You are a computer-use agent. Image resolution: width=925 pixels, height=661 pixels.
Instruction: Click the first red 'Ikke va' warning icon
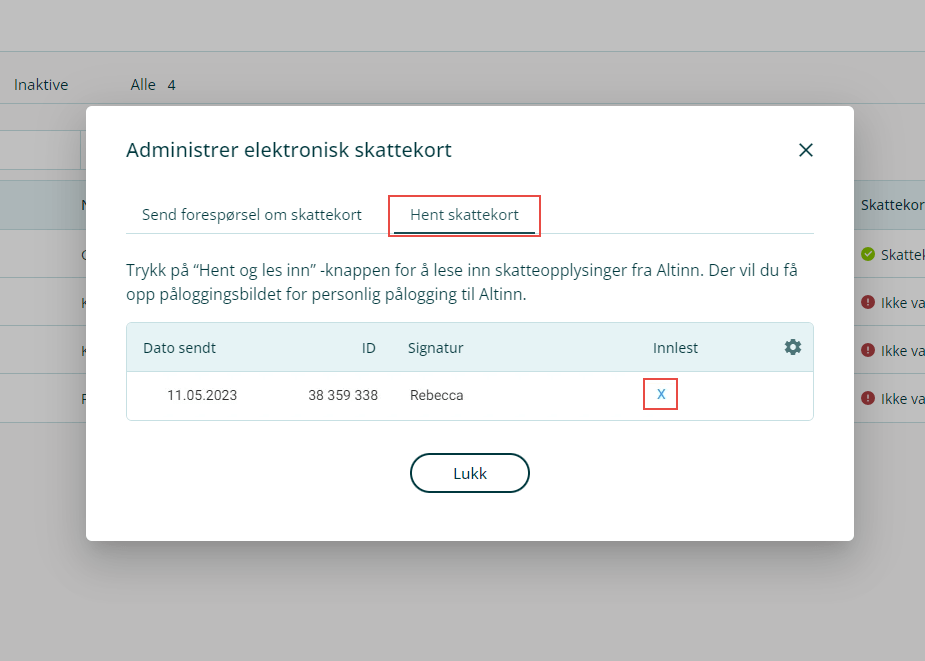click(x=868, y=302)
